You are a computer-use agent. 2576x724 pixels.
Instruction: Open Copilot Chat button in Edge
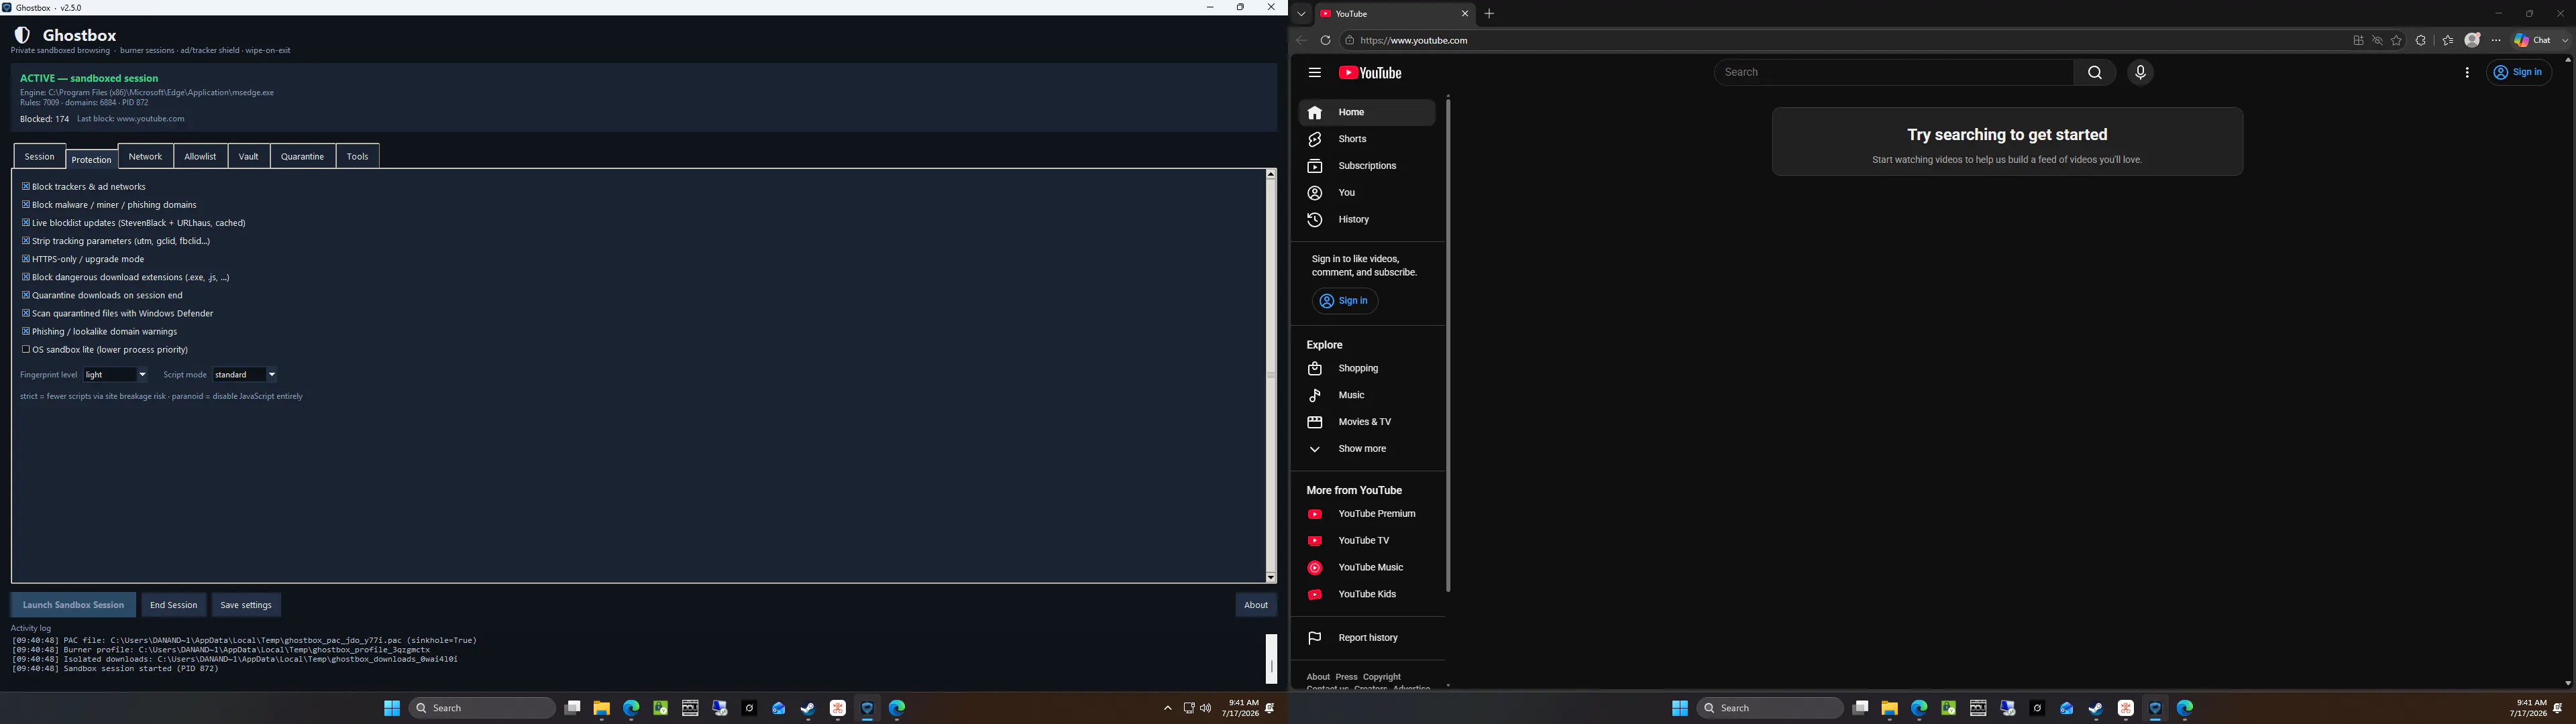pos(2533,41)
